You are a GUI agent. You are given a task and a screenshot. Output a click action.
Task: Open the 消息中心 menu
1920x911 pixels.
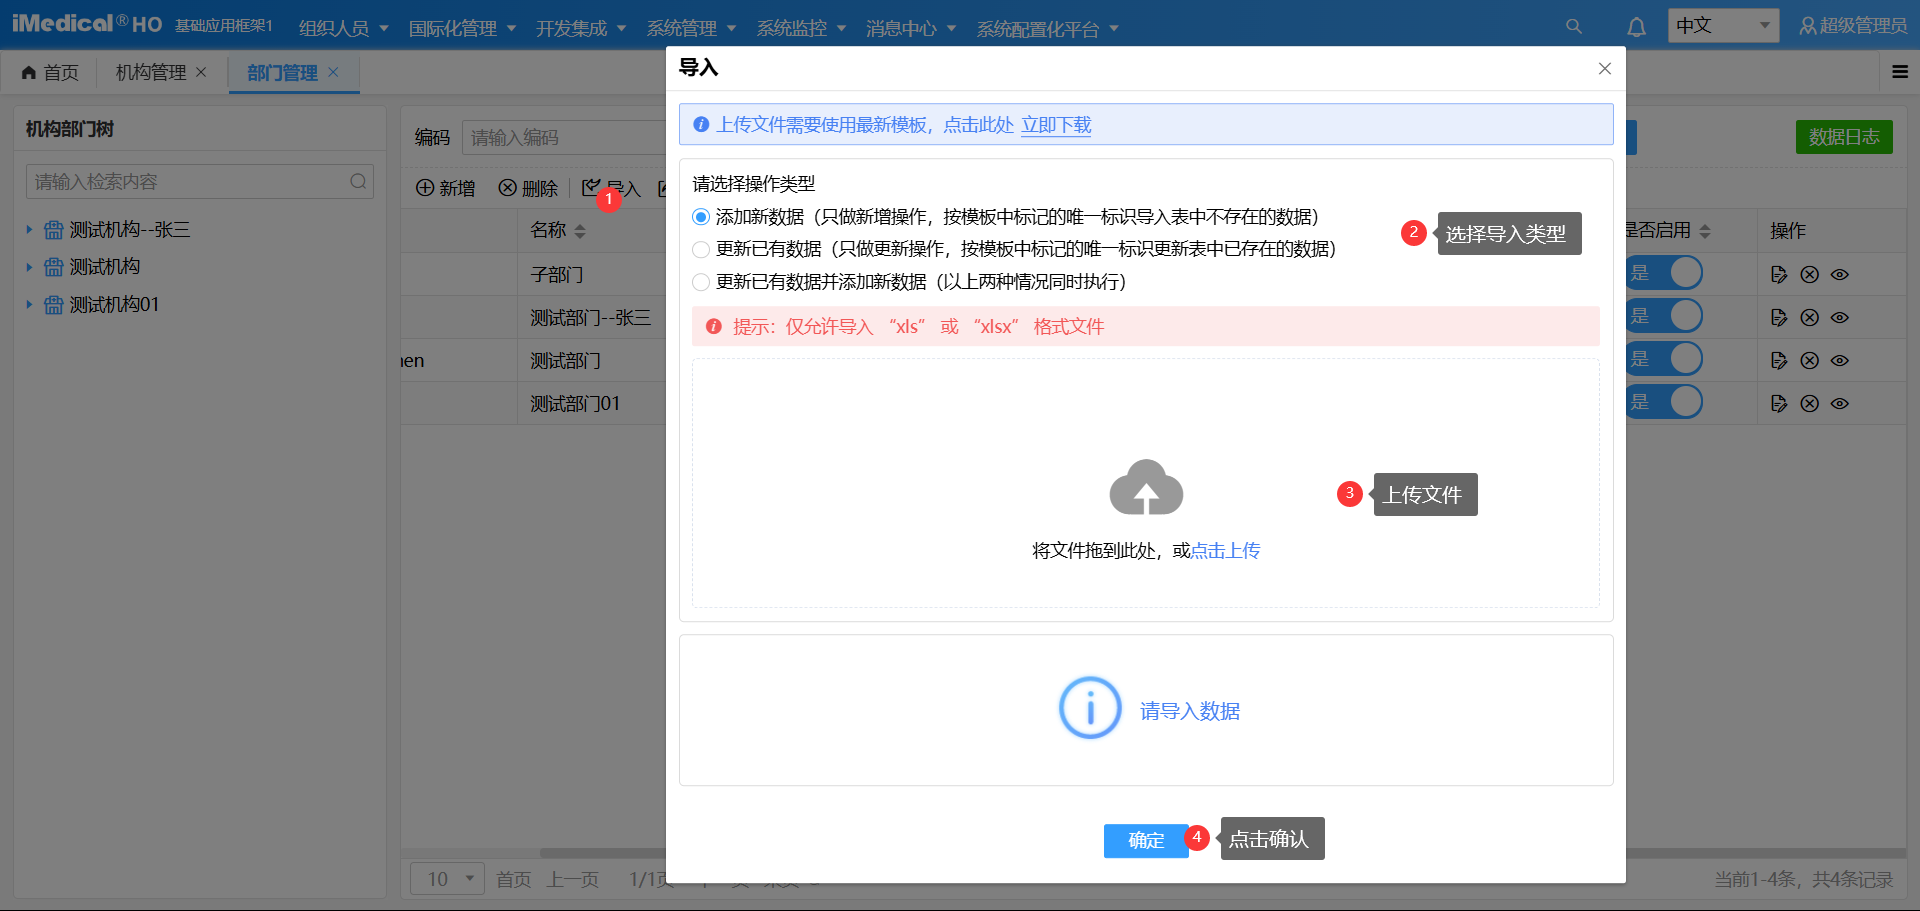point(911,28)
